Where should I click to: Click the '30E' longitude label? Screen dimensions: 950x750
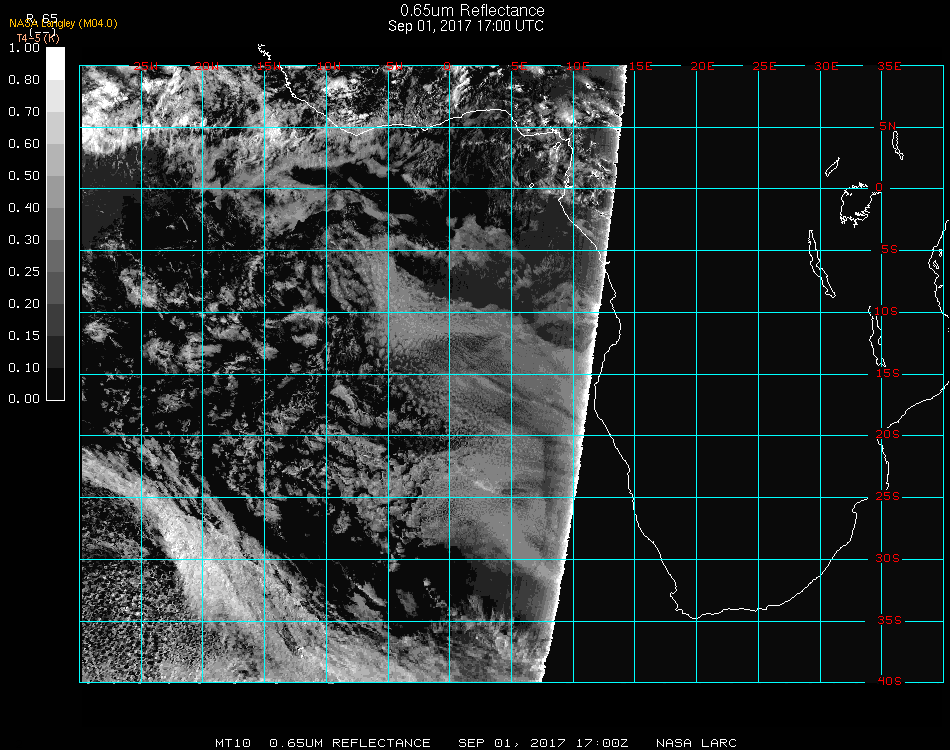coord(826,66)
